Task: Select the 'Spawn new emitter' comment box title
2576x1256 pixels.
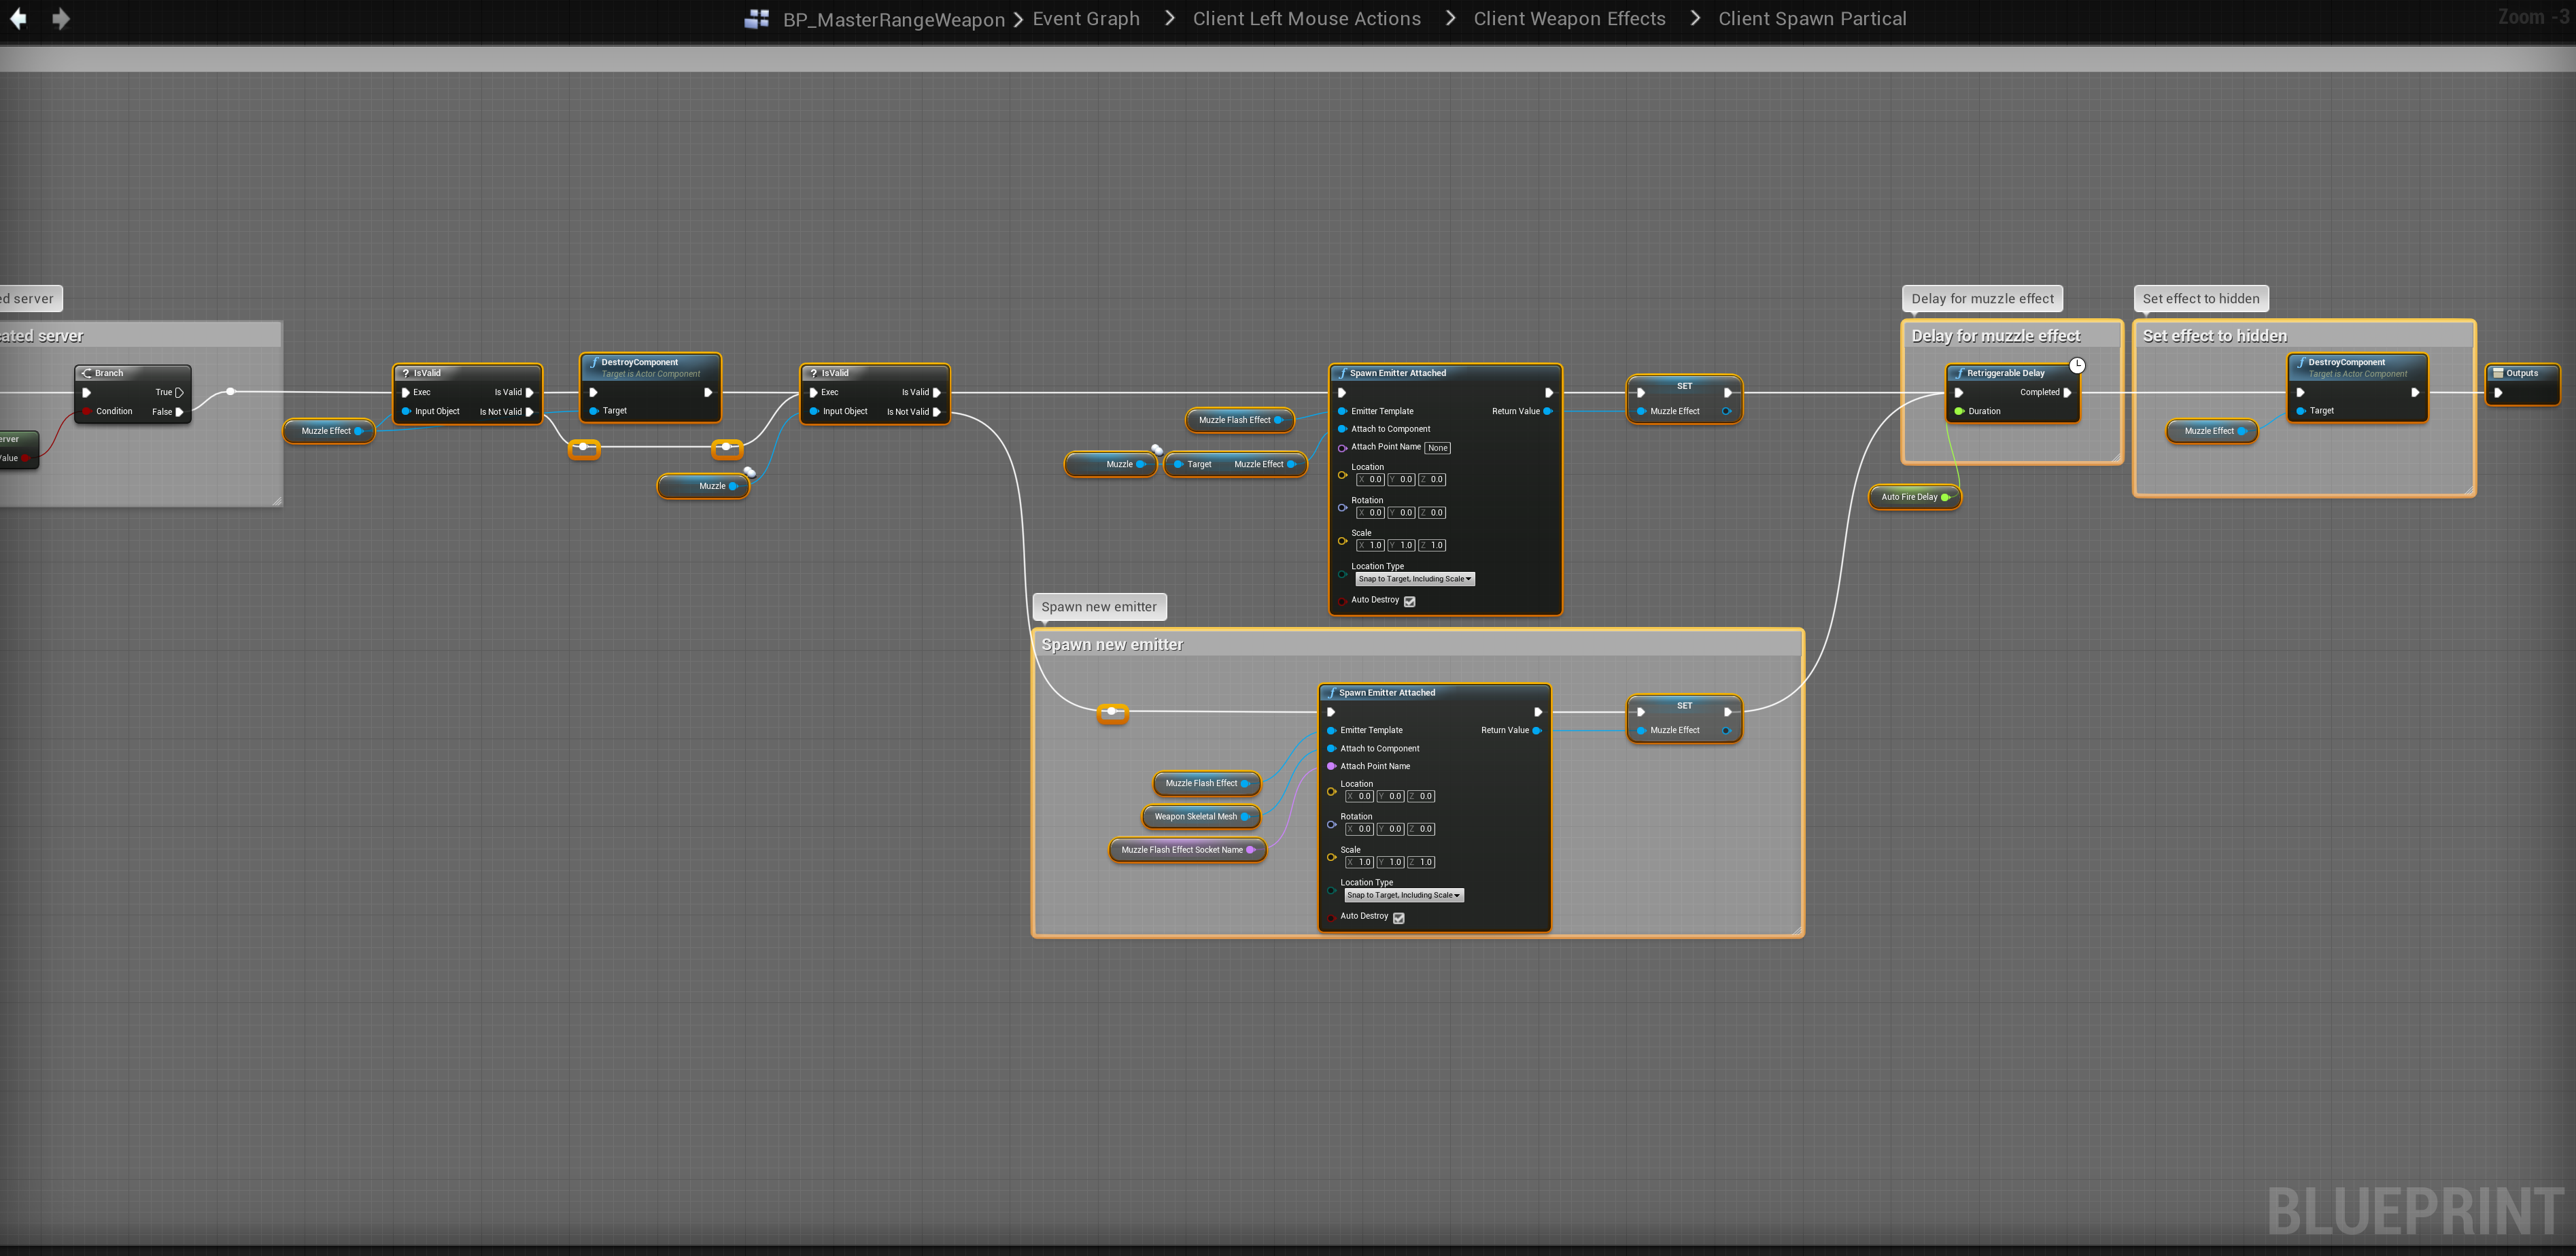Action: [x=1112, y=645]
